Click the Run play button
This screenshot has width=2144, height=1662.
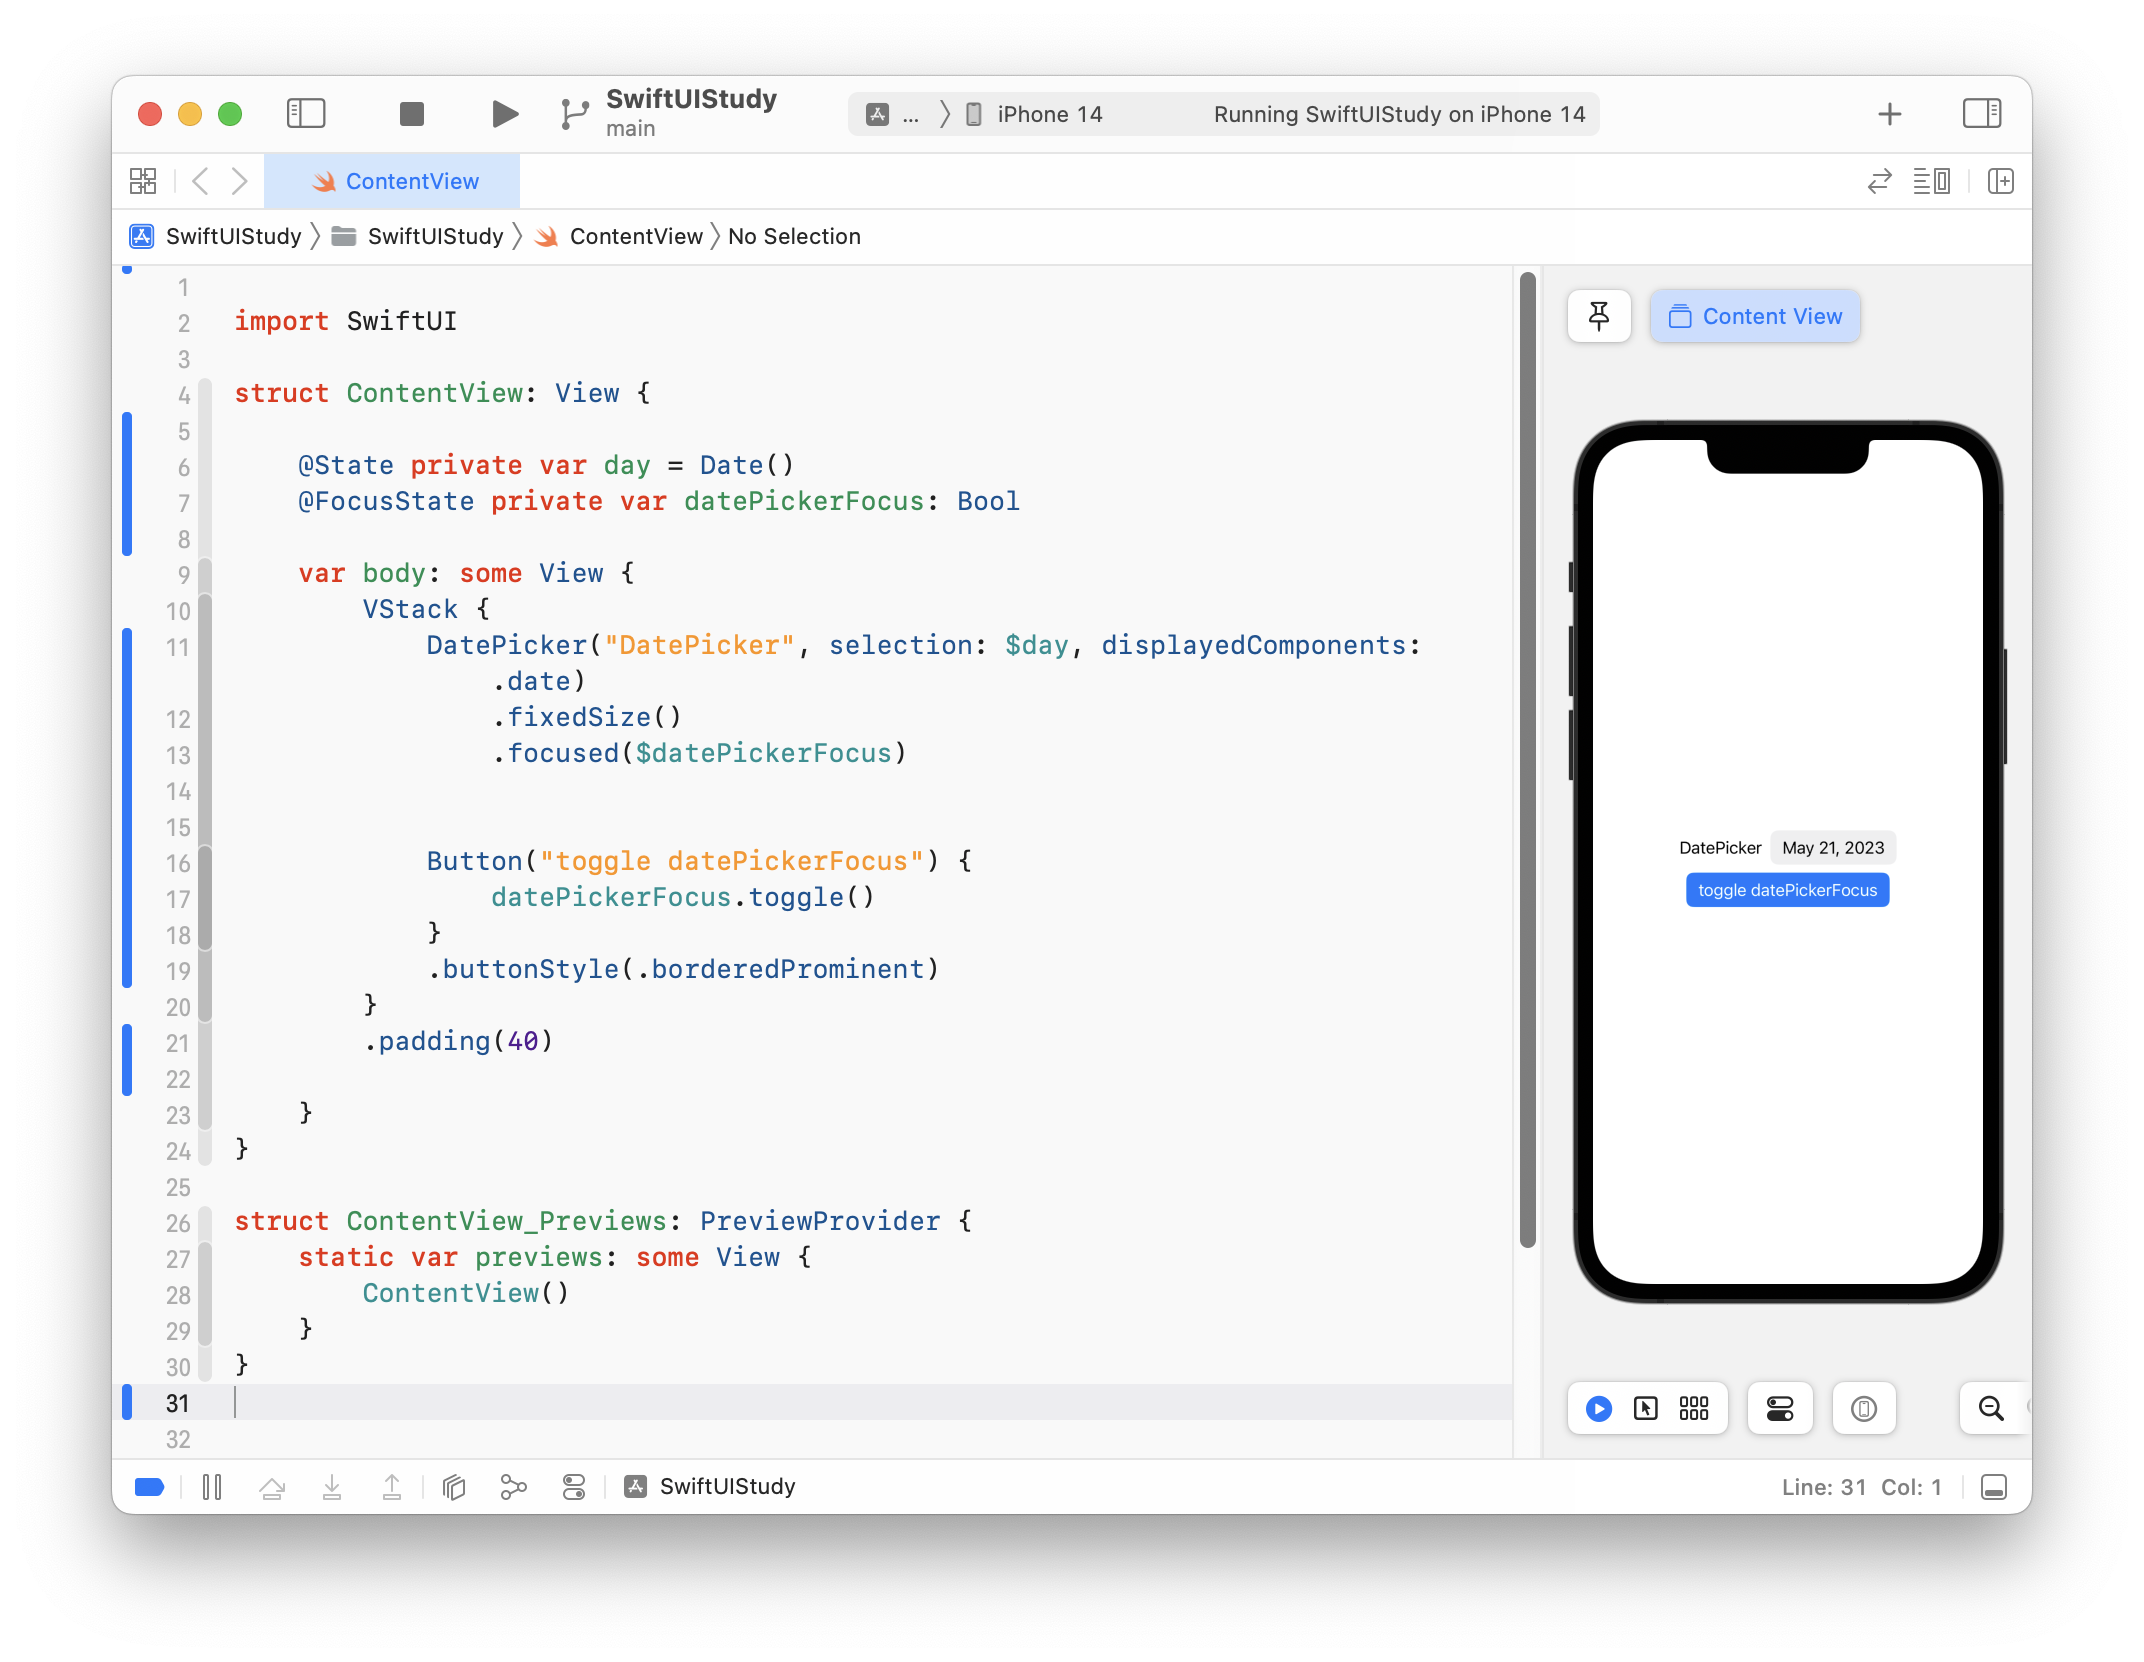[505, 114]
